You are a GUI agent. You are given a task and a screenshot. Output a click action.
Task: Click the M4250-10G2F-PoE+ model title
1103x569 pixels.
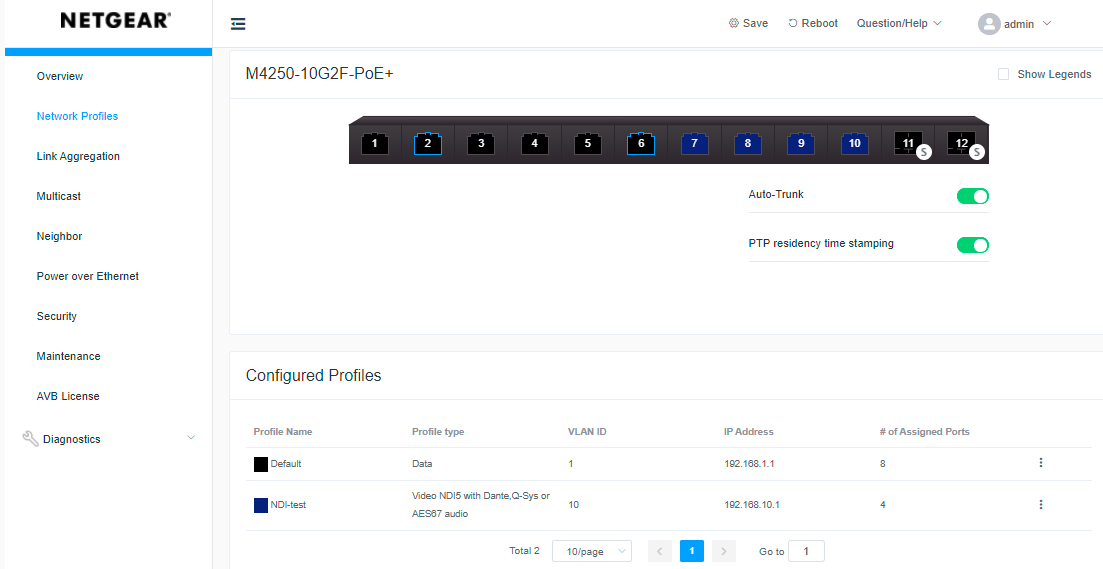click(x=319, y=74)
